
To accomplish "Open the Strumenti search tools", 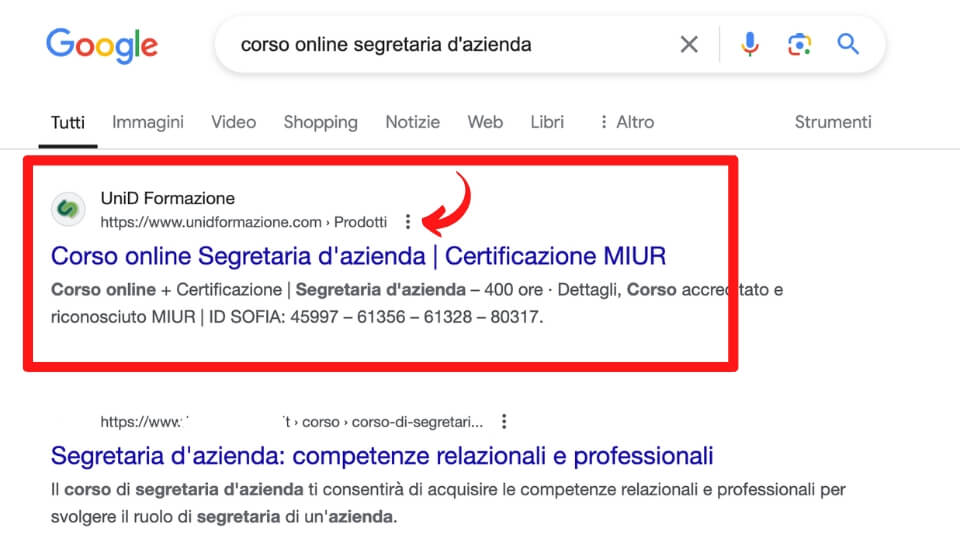I will point(833,122).
